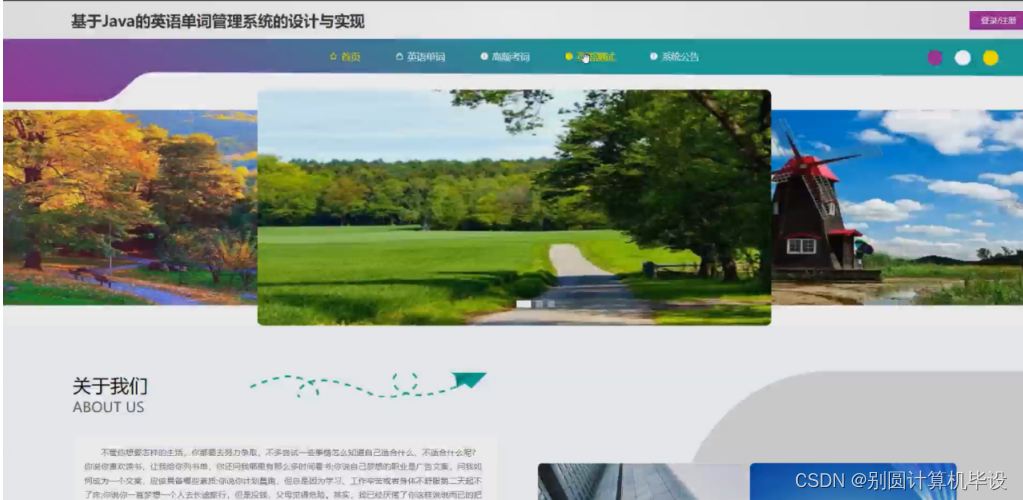
Task: Click the ABOUT US subtitle
Action: [x=108, y=407]
